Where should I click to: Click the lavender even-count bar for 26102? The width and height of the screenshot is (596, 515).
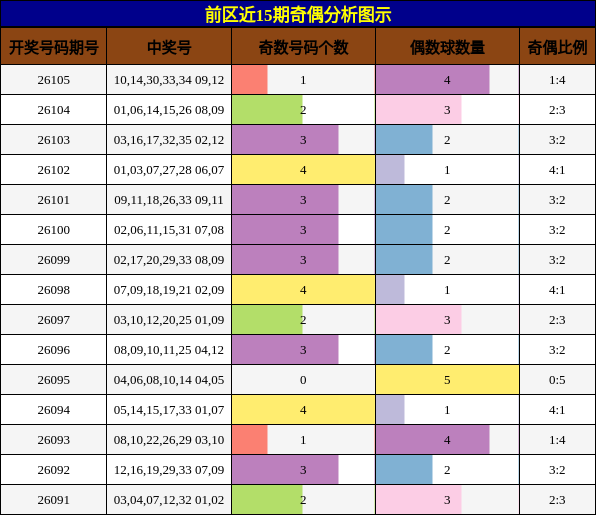point(390,170)
